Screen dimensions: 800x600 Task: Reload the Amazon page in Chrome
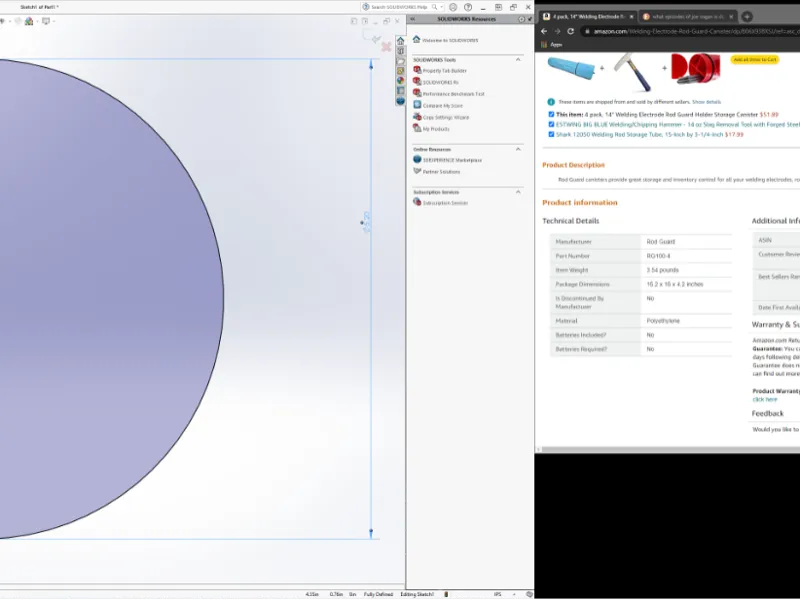coord(570,31)
